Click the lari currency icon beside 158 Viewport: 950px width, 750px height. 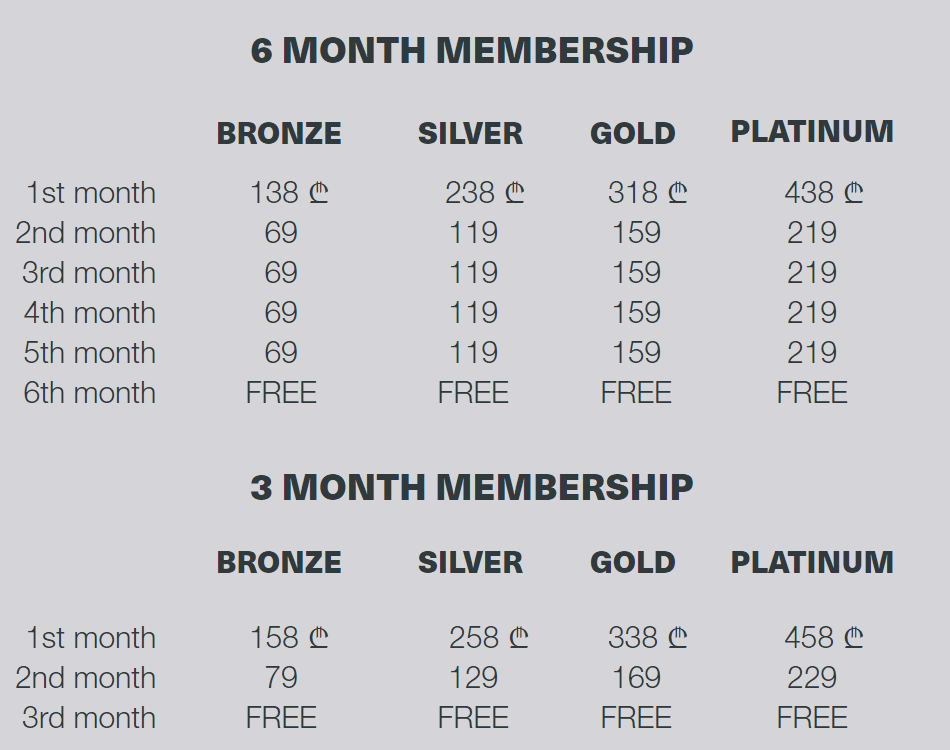coord(319,637)
